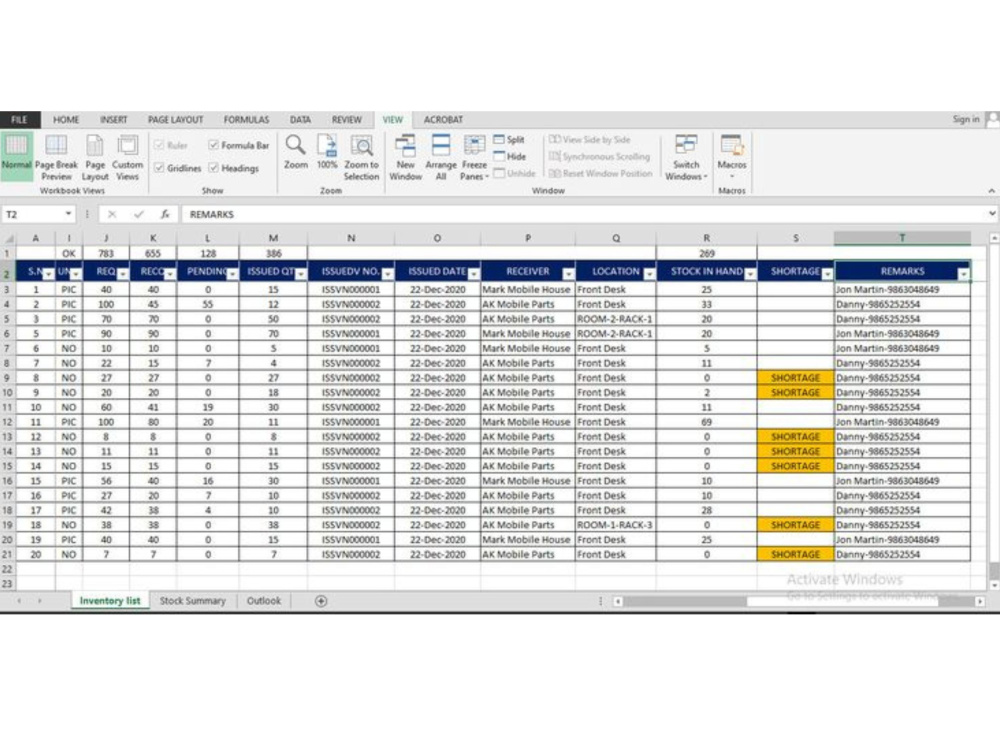The height and width of the screenshot is (750, 1000).
Task: Add a new sheet with plus icon
Action: pos(321,601)
